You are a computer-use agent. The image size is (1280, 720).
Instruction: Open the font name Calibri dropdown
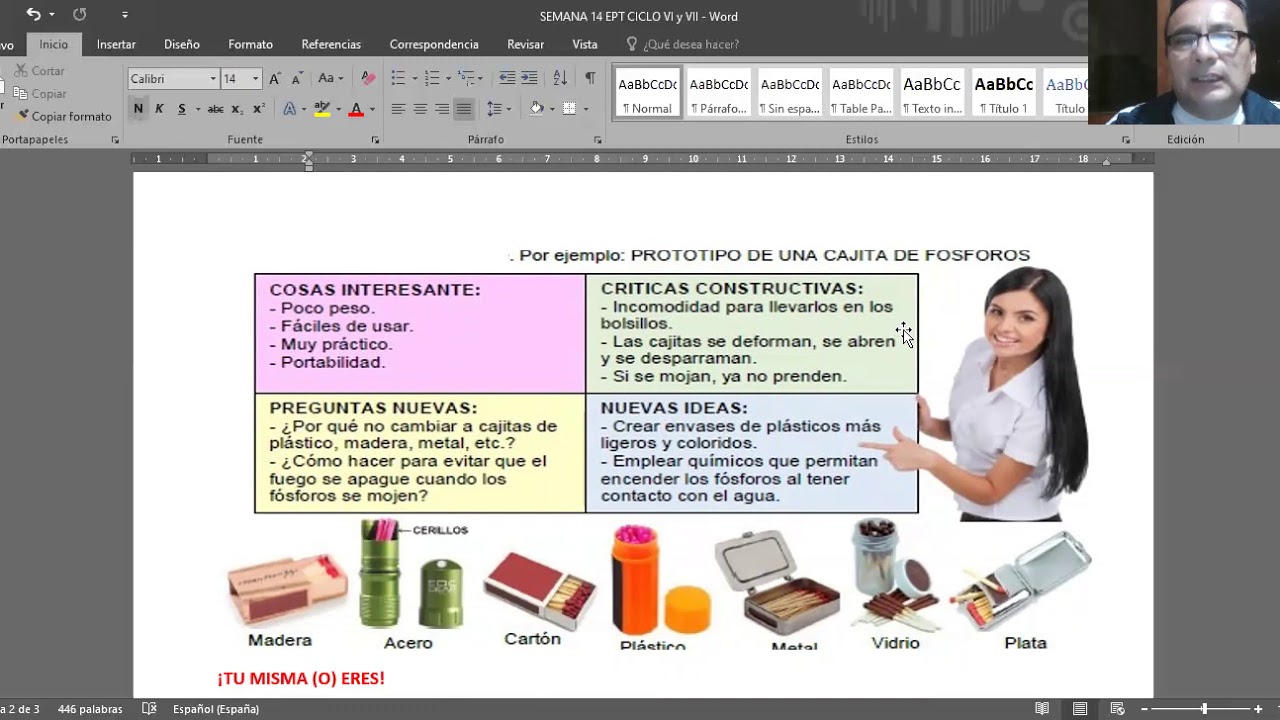[212, 78]
